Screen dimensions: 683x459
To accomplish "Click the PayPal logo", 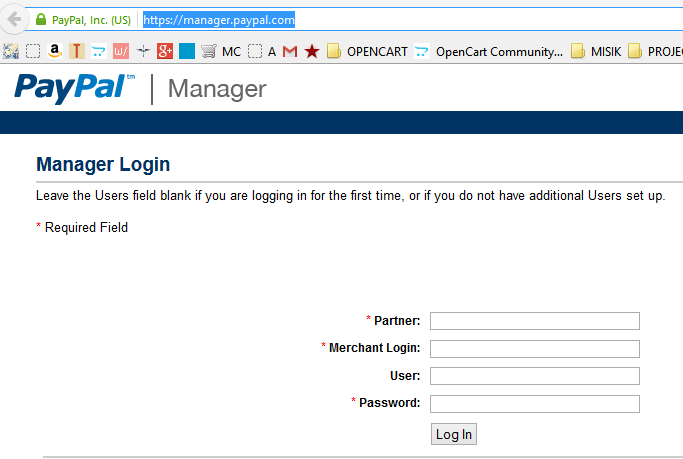I will [x=74, y=88].
